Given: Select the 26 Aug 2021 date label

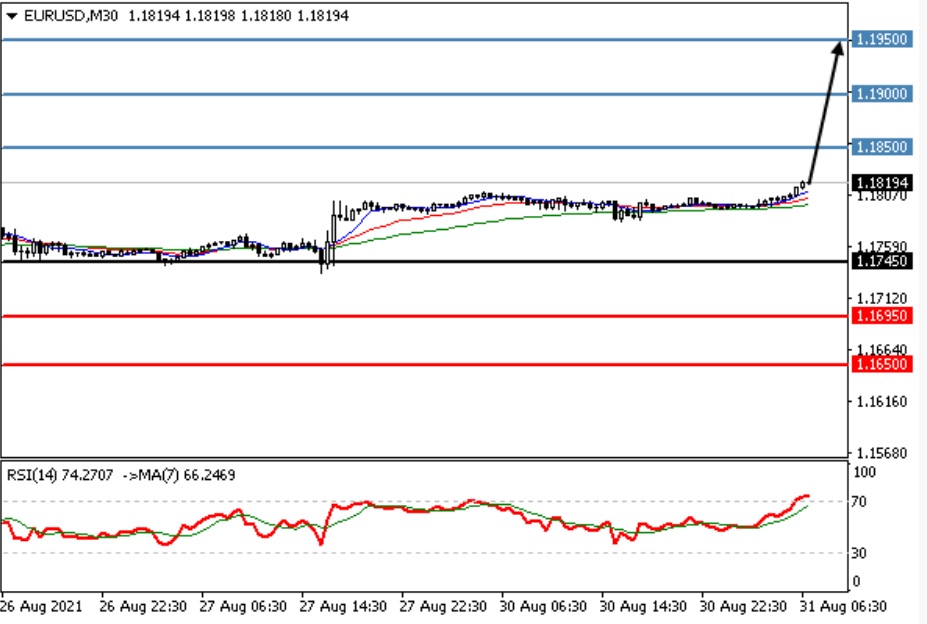Looking at the screenshot, I should (x=41, y=607).
